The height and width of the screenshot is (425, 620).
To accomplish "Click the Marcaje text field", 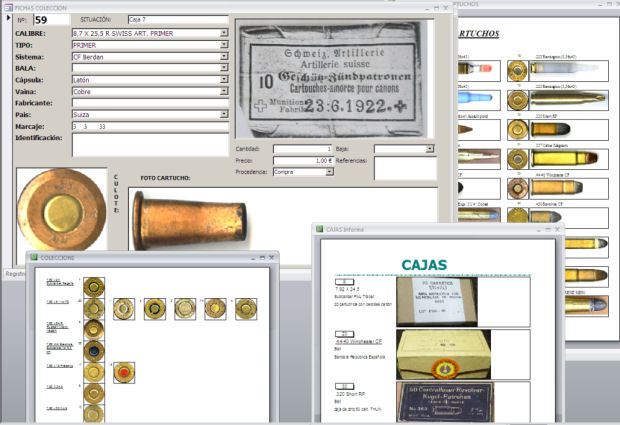I will coord(150,127).
